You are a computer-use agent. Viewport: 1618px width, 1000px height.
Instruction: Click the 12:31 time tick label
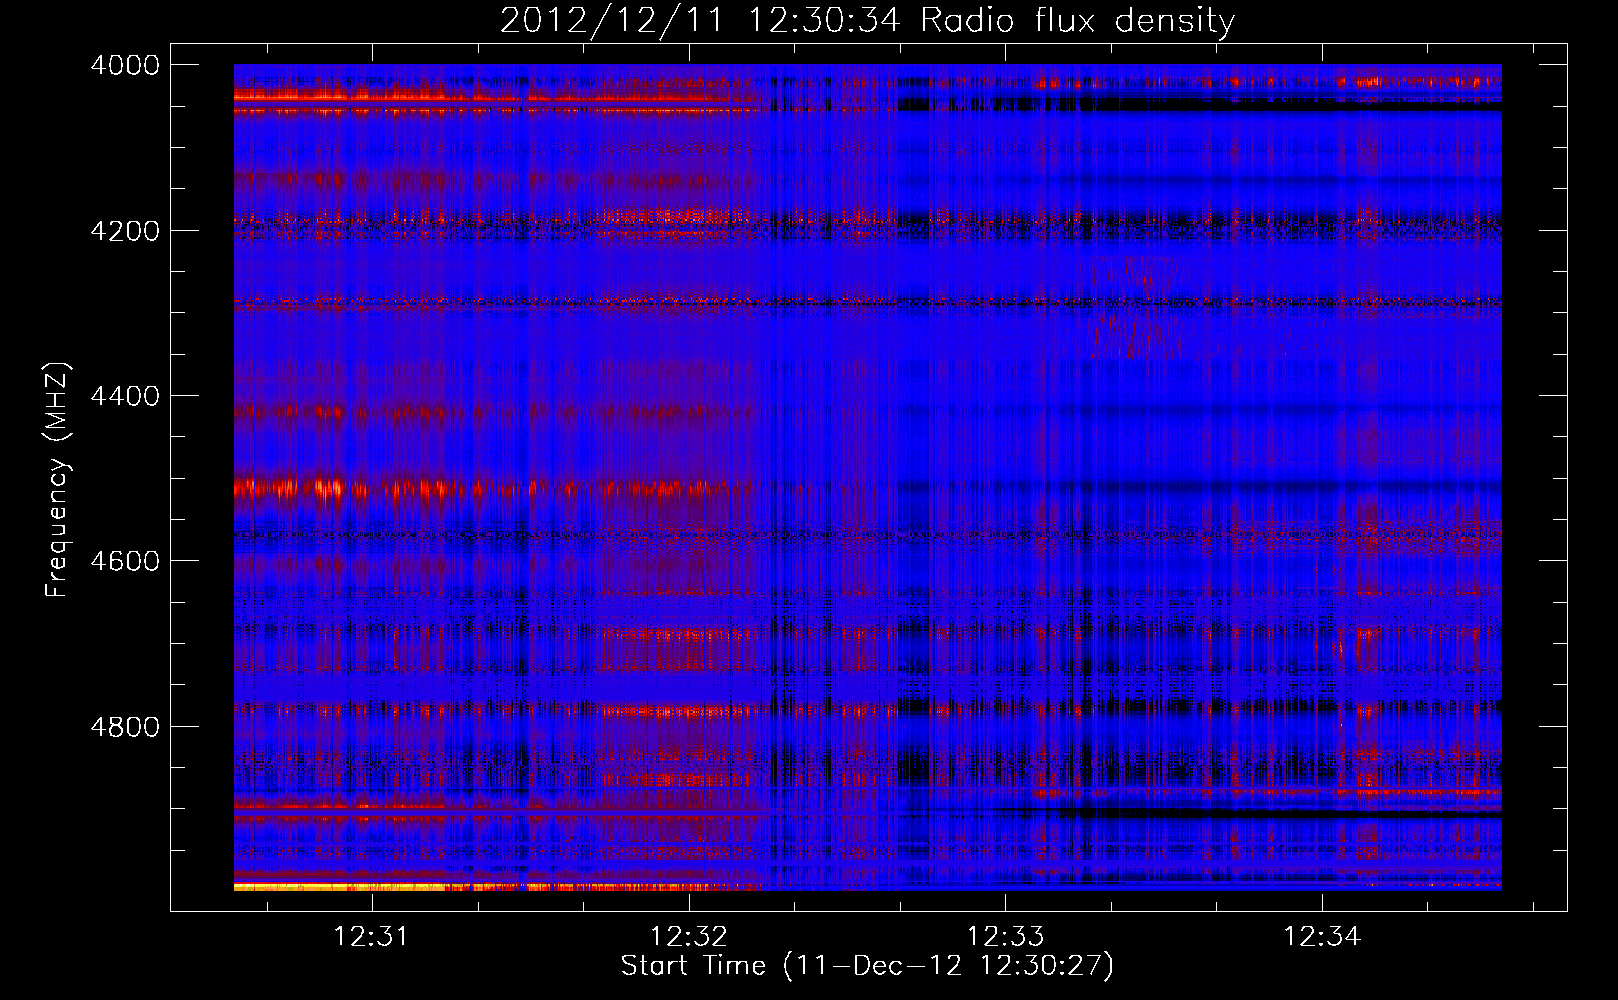click(372, 936)
